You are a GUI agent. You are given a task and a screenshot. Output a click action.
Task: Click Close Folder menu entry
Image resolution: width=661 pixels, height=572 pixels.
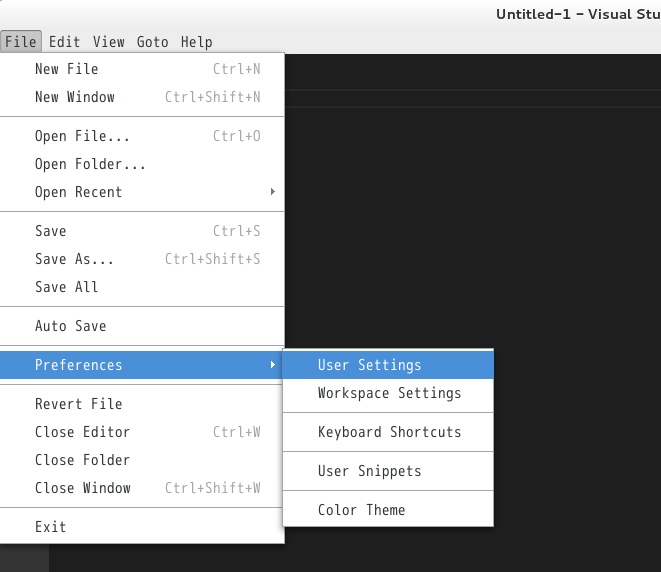(82, 460)
